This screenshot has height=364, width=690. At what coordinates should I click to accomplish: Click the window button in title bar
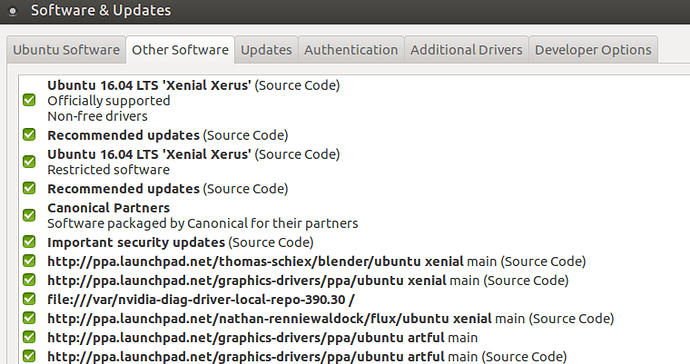[x=13, y=11]
